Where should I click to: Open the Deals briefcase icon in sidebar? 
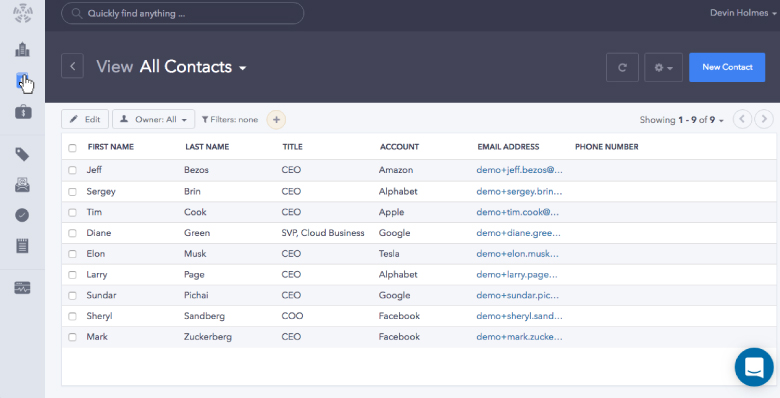coord(23,112)
